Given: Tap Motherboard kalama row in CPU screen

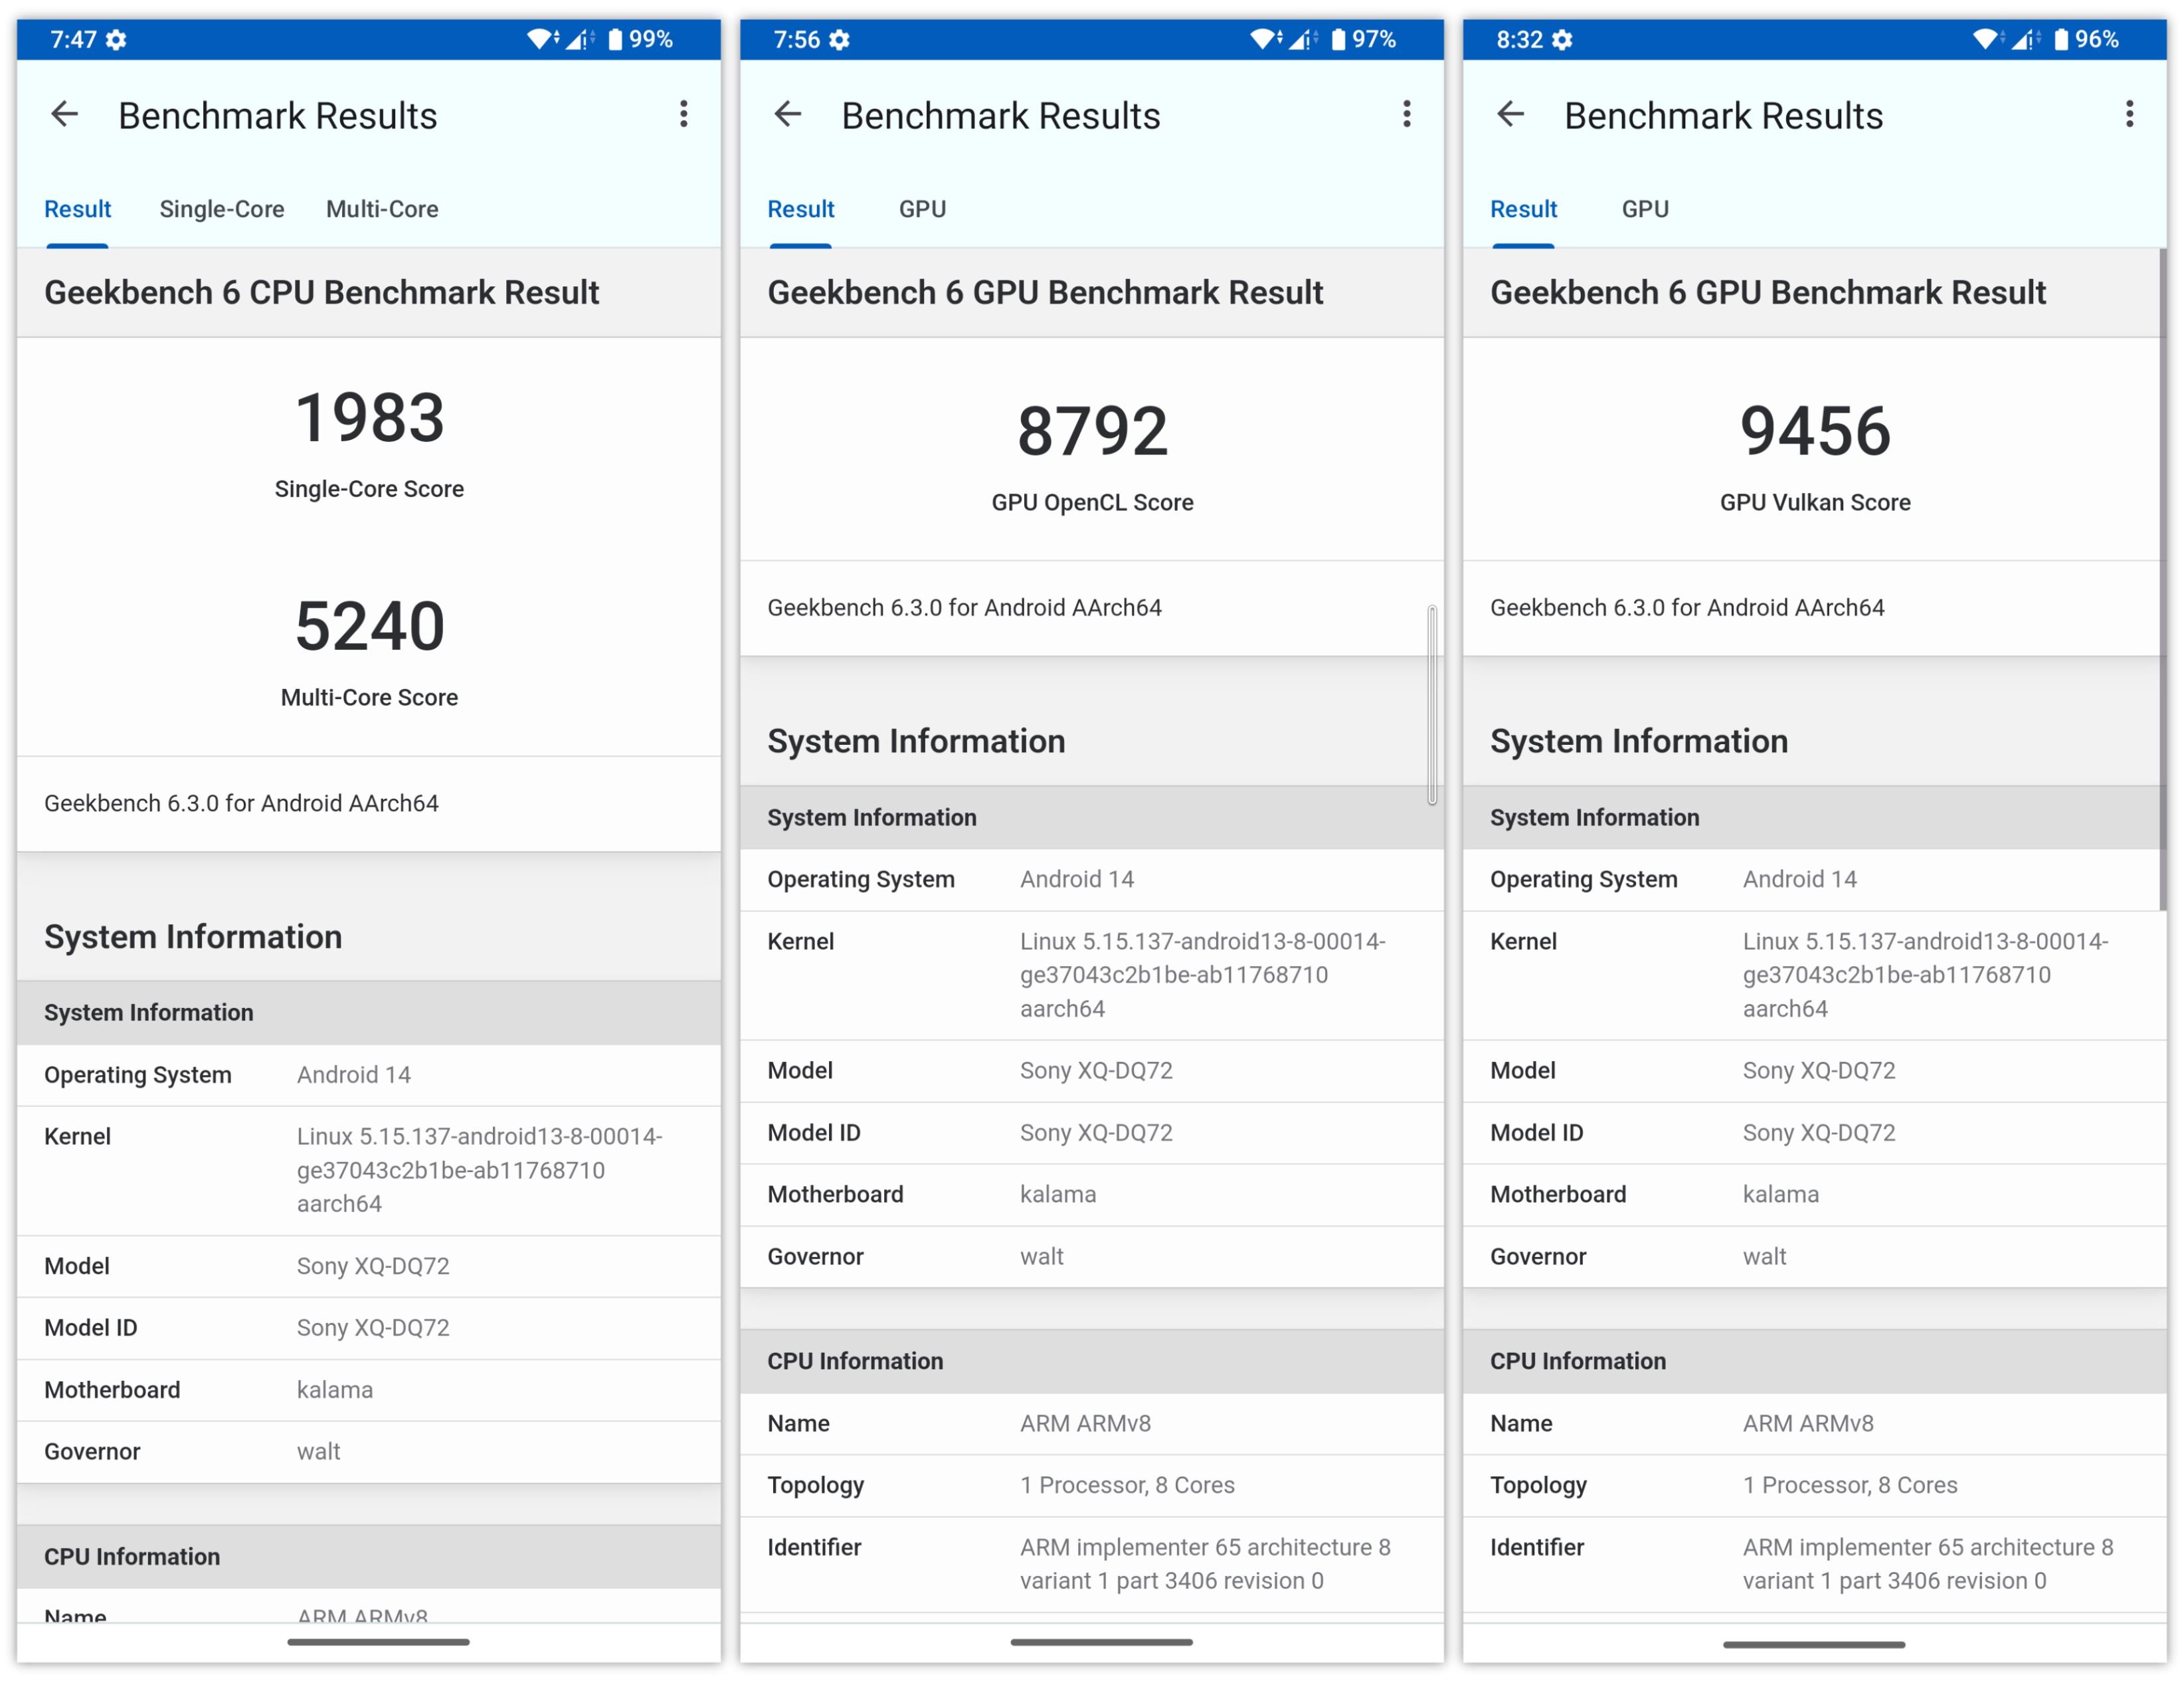Looking at the screenshot, I should tap(369, 1390).
